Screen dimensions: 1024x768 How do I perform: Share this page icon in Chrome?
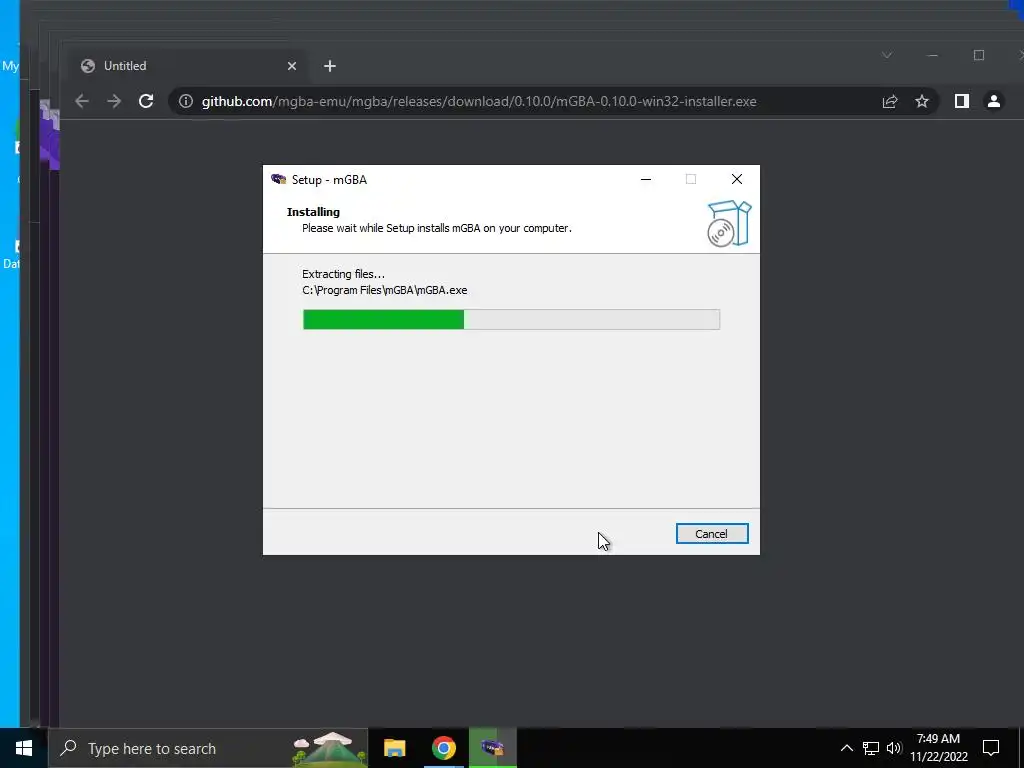(889, 101)
